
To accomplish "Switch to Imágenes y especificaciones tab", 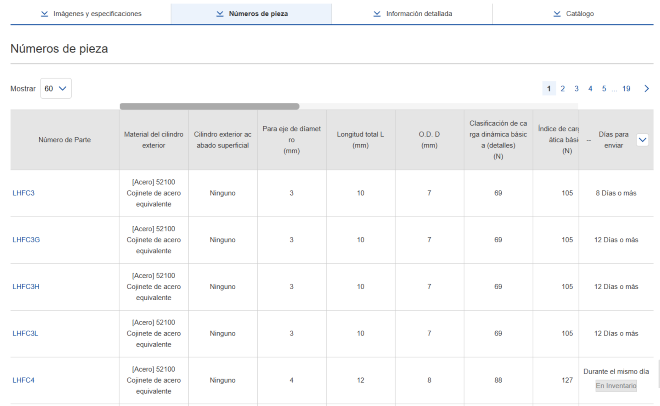I will point(91,14).
